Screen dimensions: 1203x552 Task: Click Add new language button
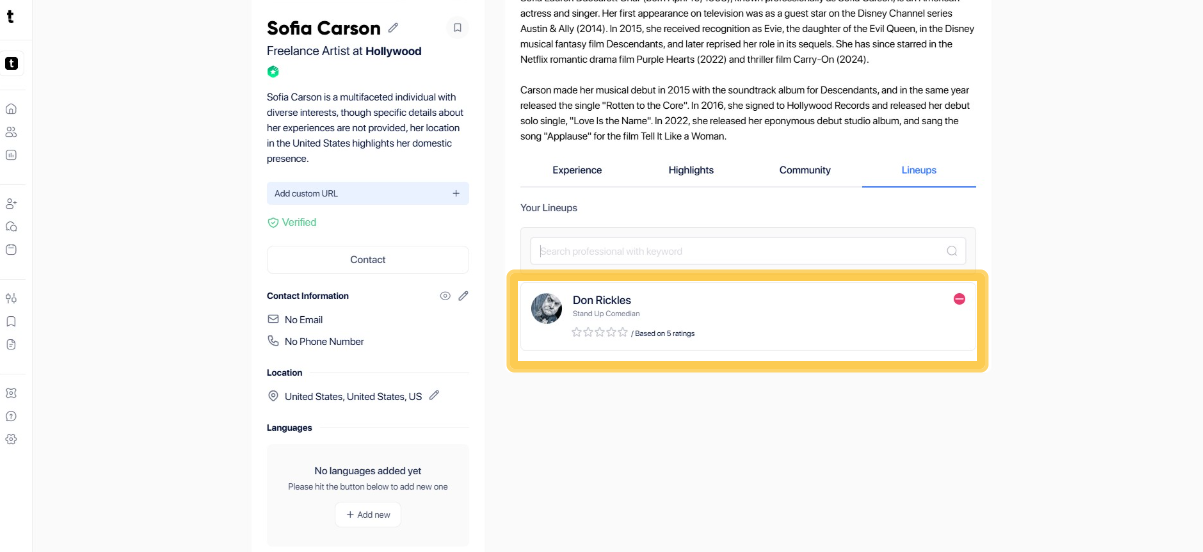[368, 515]
